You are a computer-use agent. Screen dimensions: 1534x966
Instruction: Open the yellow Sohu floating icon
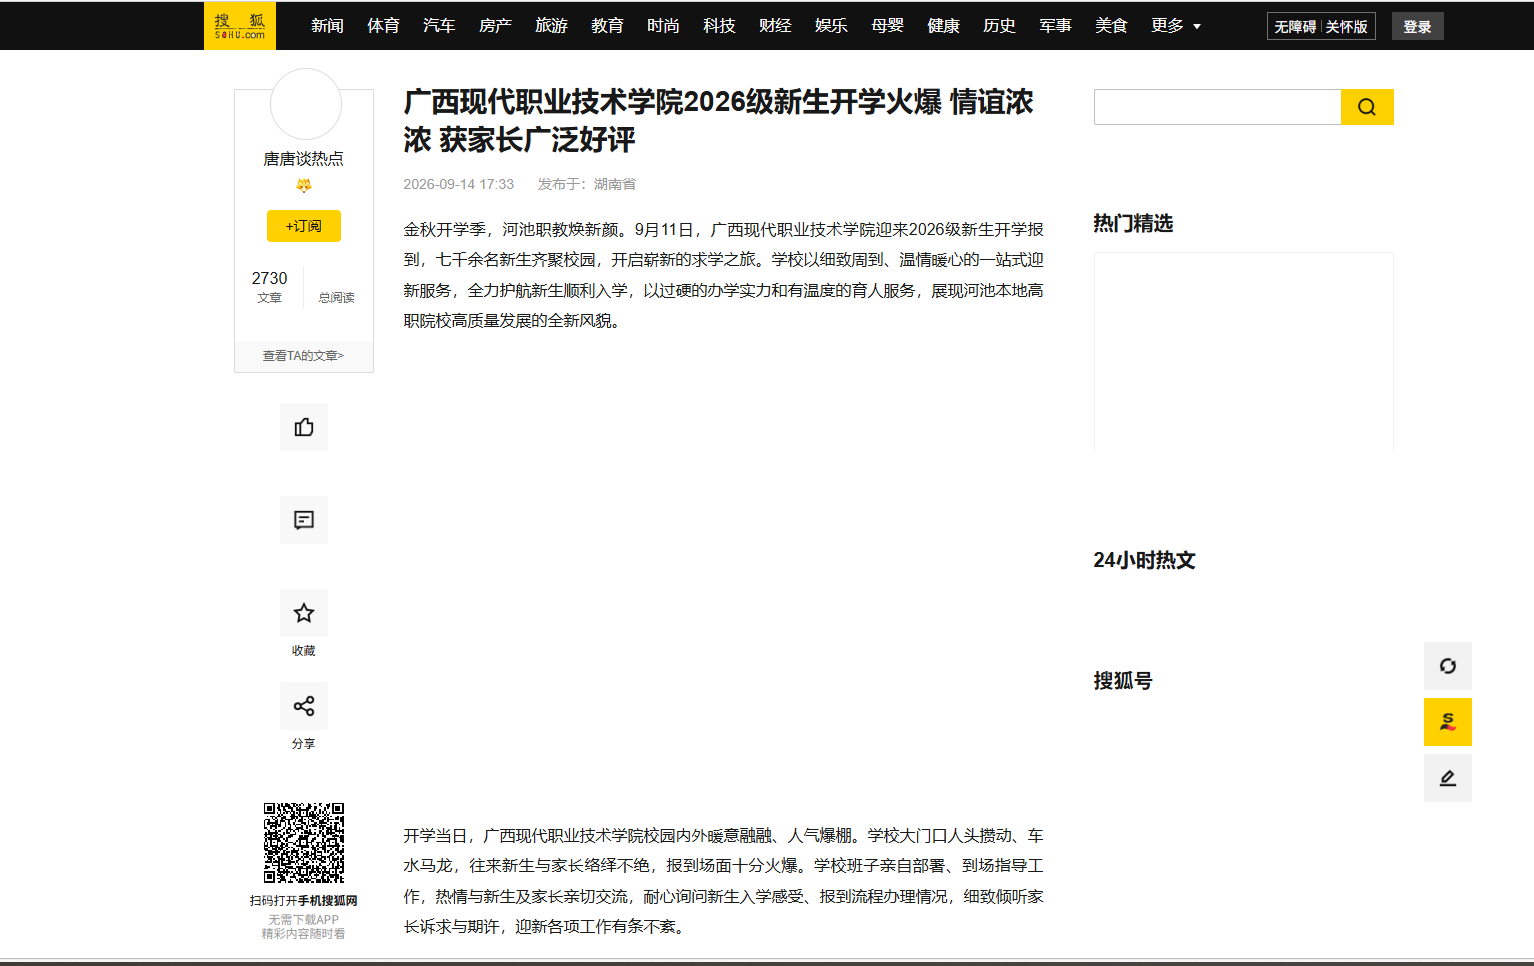[1448, 722]
